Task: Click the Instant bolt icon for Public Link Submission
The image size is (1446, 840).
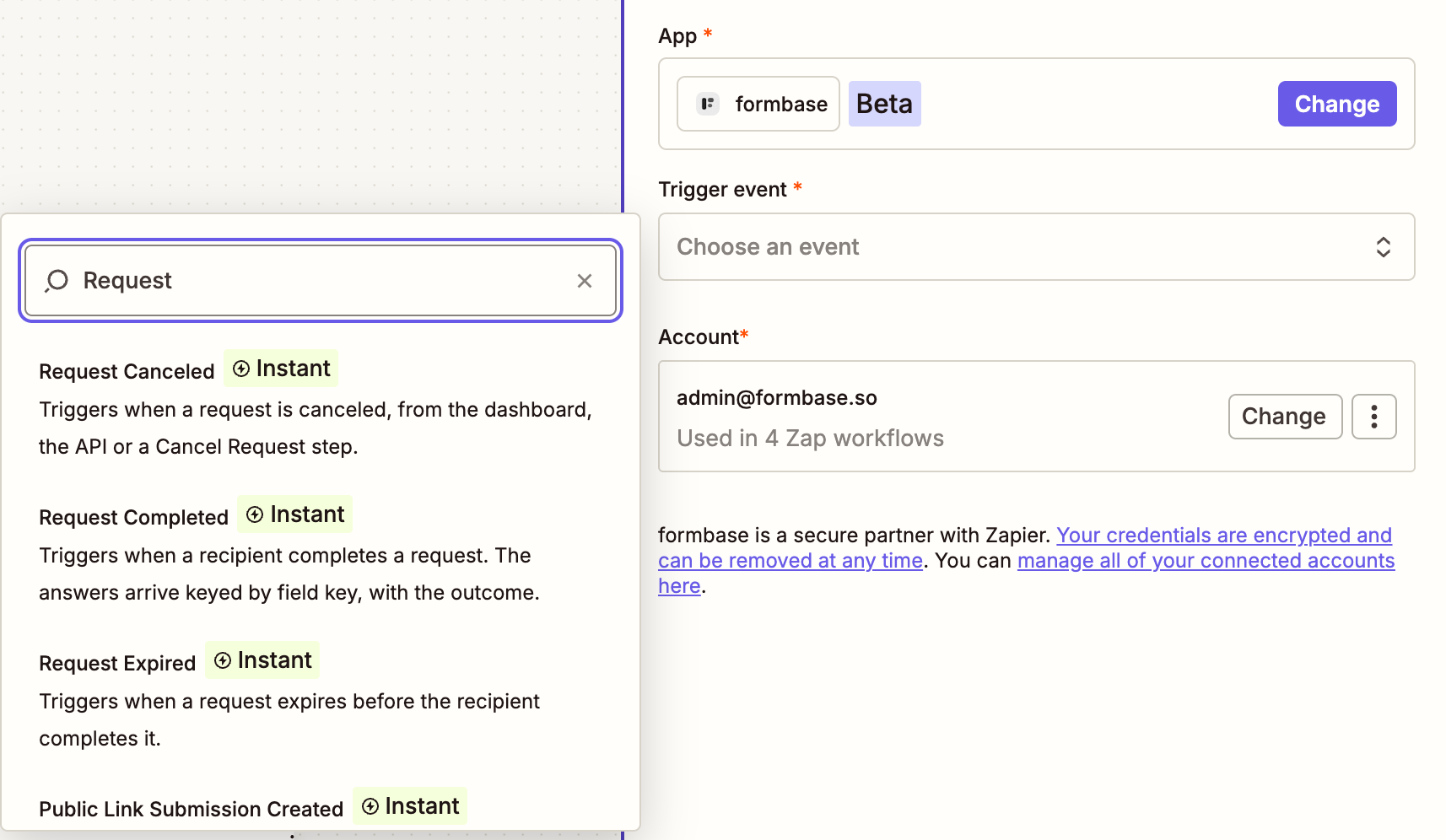Action: point(370,807)
